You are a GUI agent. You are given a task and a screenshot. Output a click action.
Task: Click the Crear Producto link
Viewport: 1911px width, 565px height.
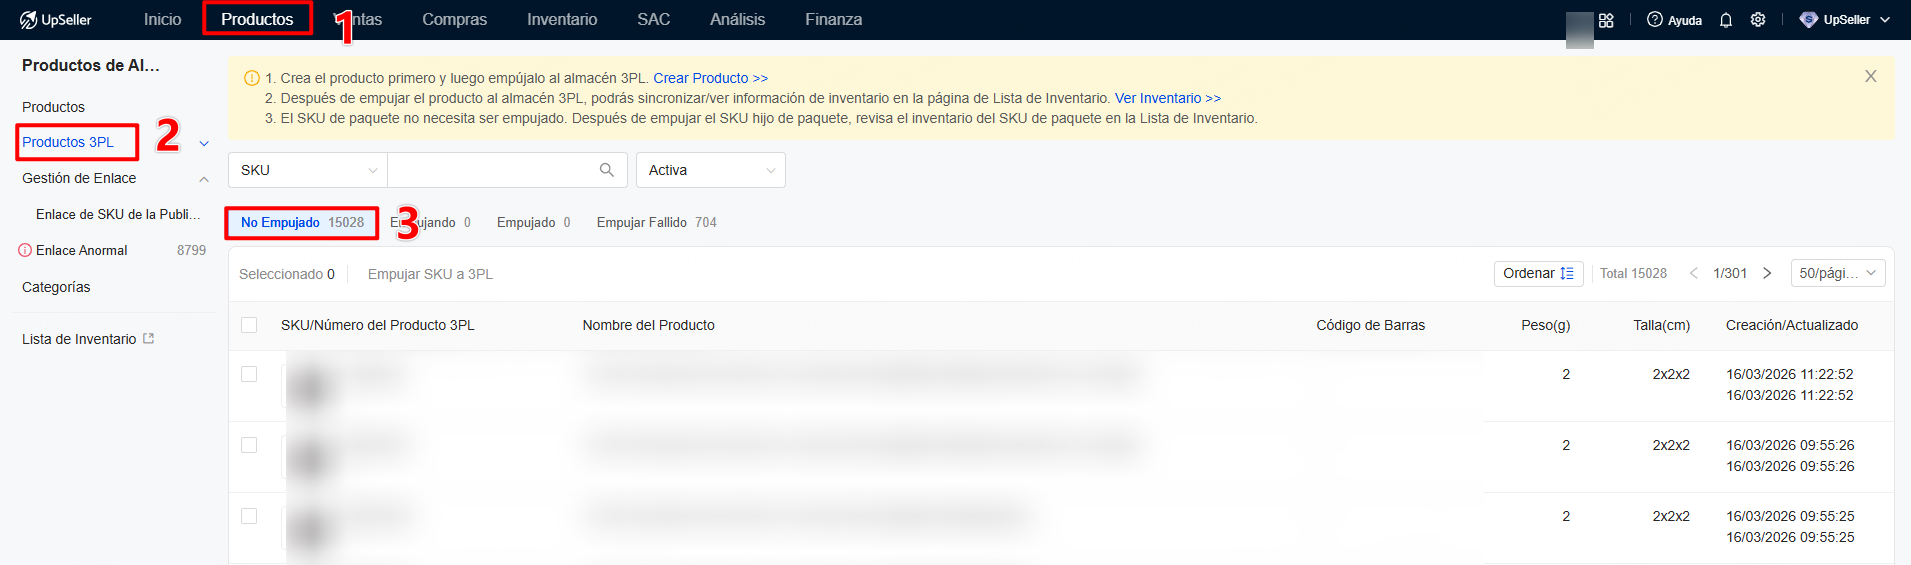coord(710,78)
